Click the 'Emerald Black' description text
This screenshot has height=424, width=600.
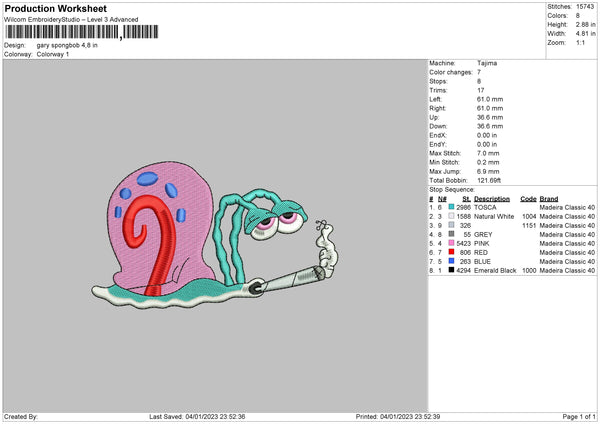(495, 271)
